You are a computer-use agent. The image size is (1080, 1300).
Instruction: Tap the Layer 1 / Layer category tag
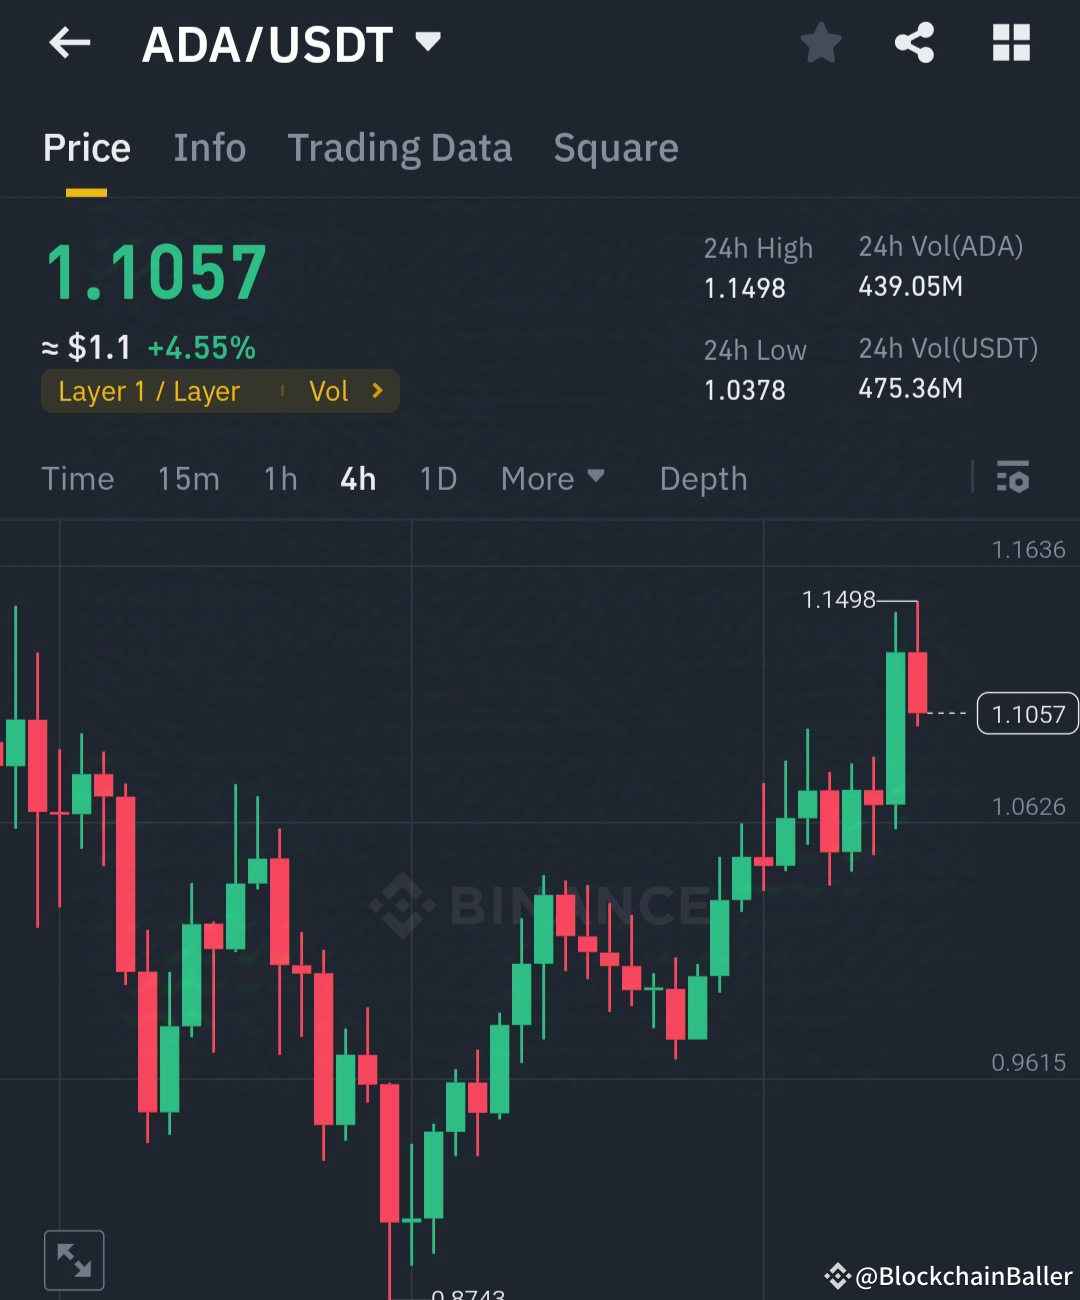[x=150, y=391]
